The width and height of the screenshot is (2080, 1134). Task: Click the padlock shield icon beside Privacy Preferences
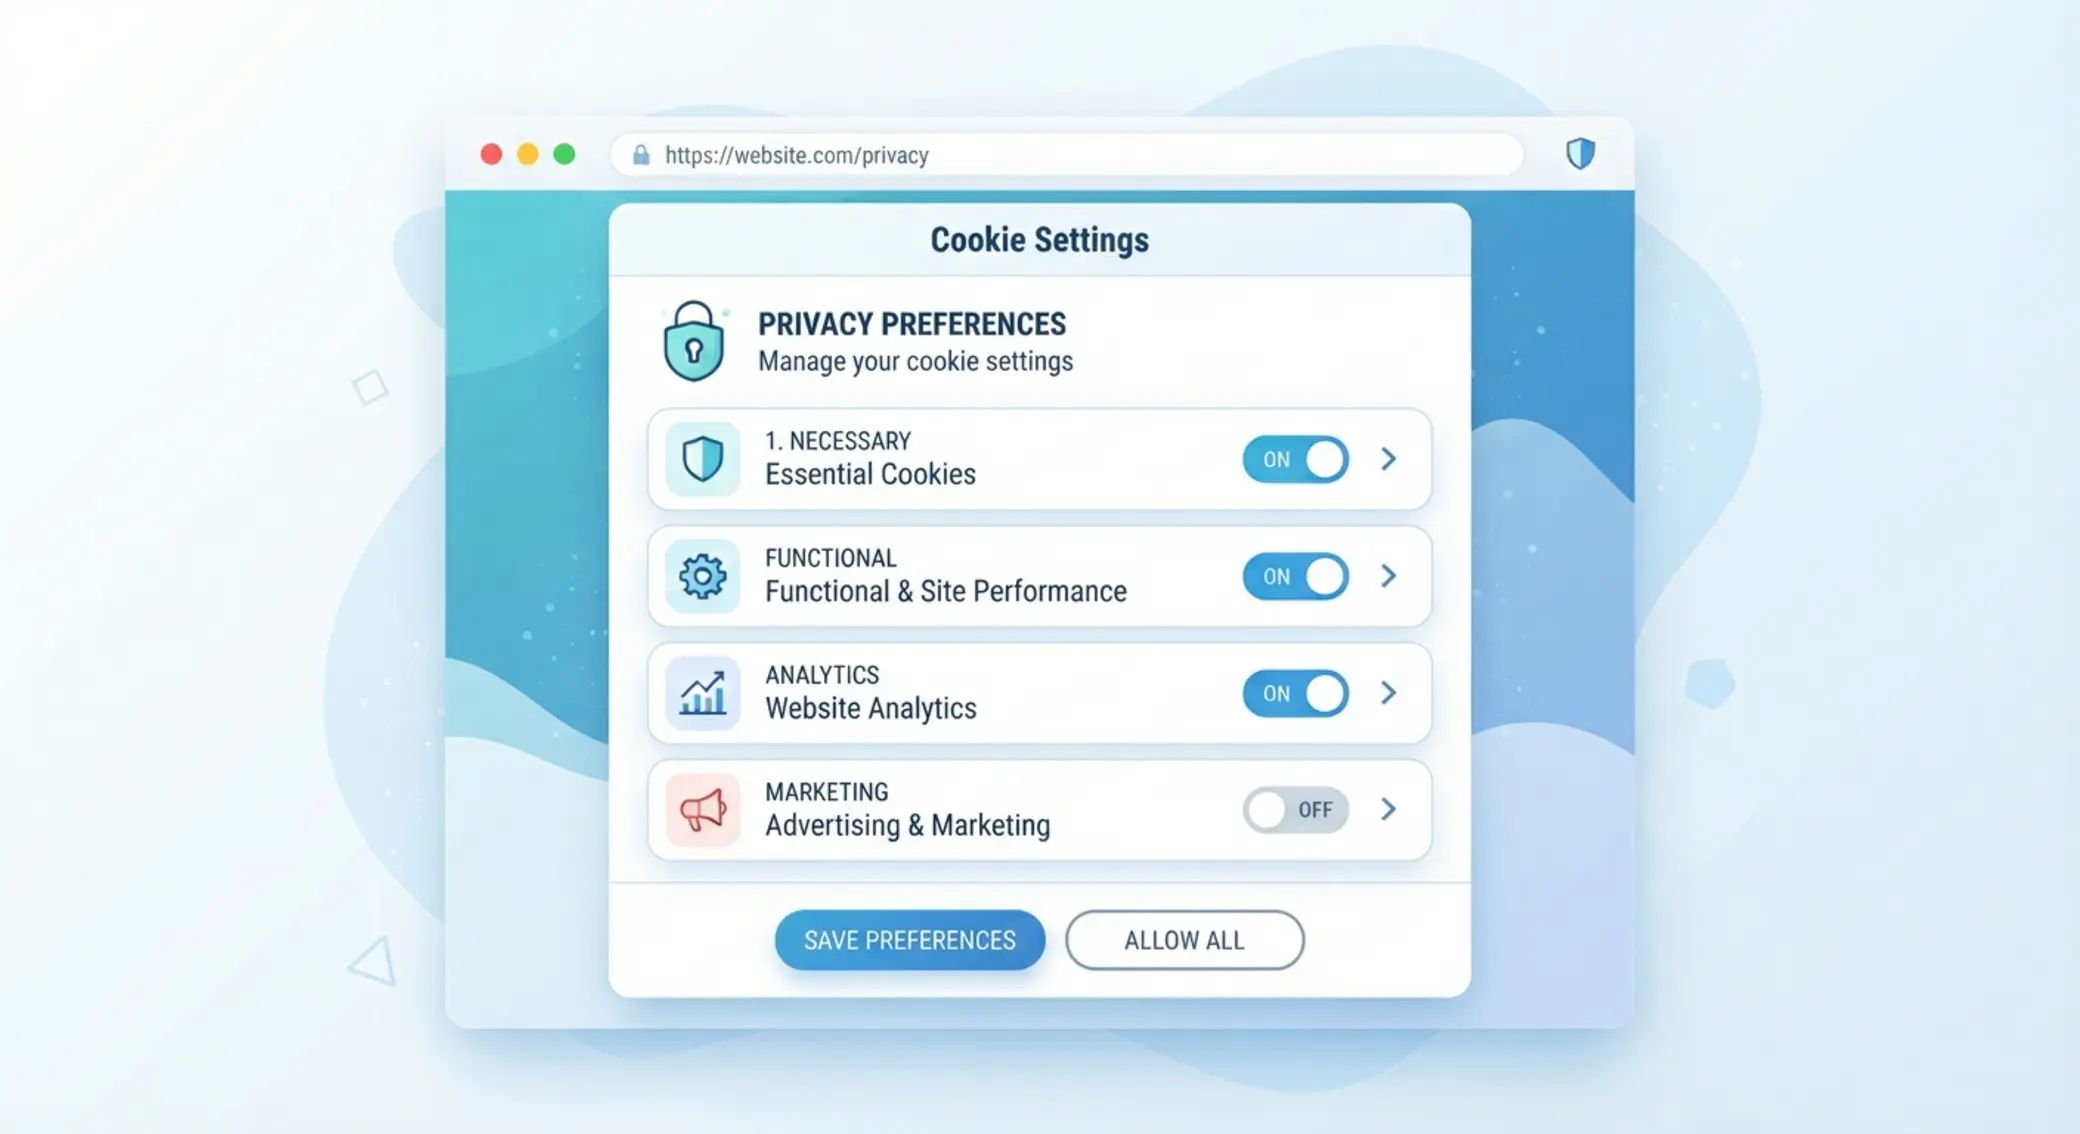tap(693, 342)
